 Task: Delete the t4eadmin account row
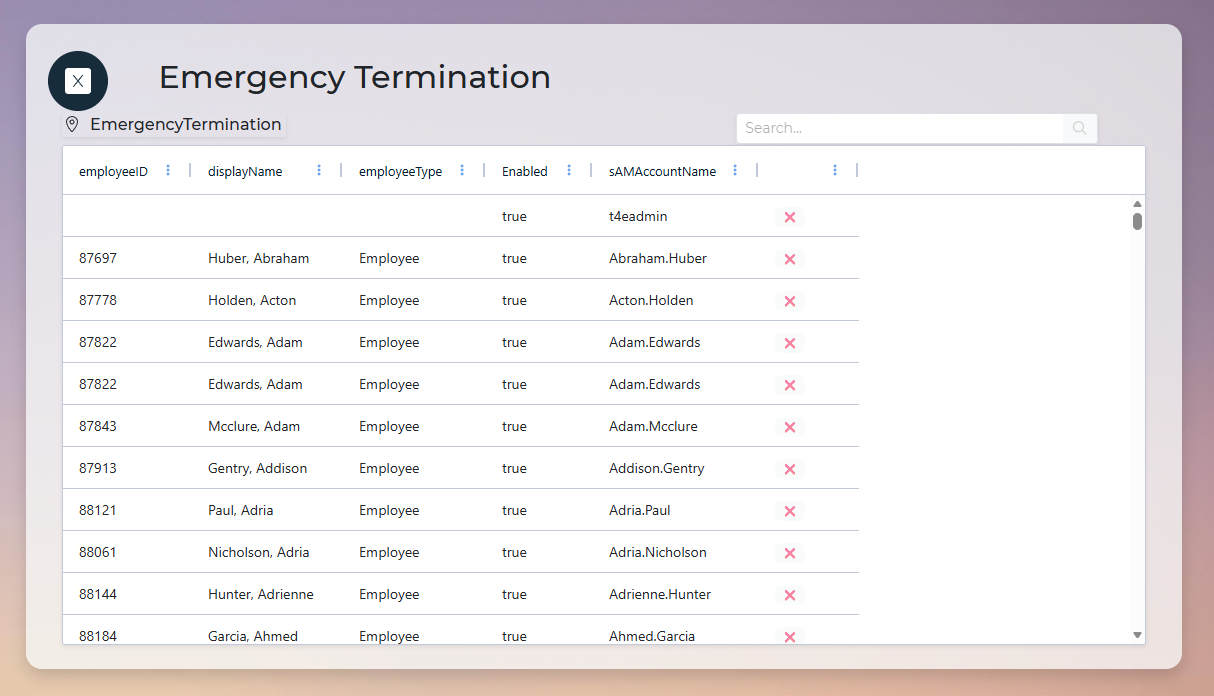[x=789, y=217]
